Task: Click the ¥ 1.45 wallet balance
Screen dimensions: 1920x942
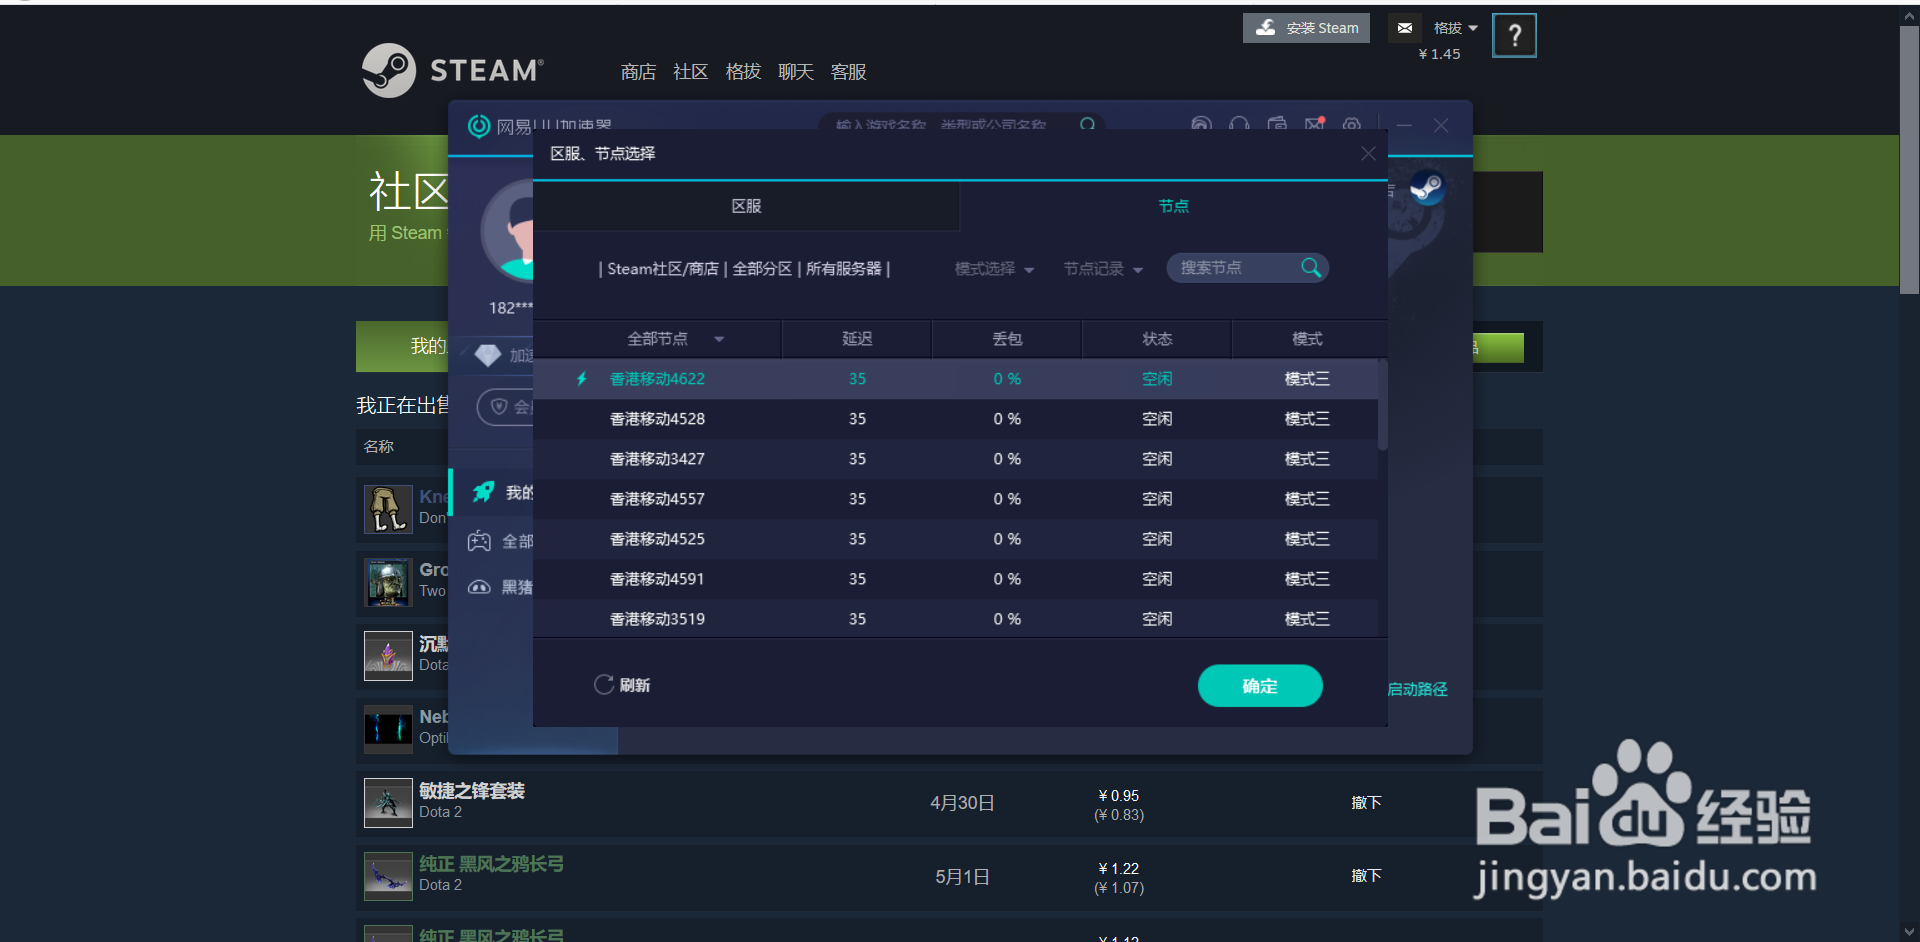Action: click(x=1439, y=54)
